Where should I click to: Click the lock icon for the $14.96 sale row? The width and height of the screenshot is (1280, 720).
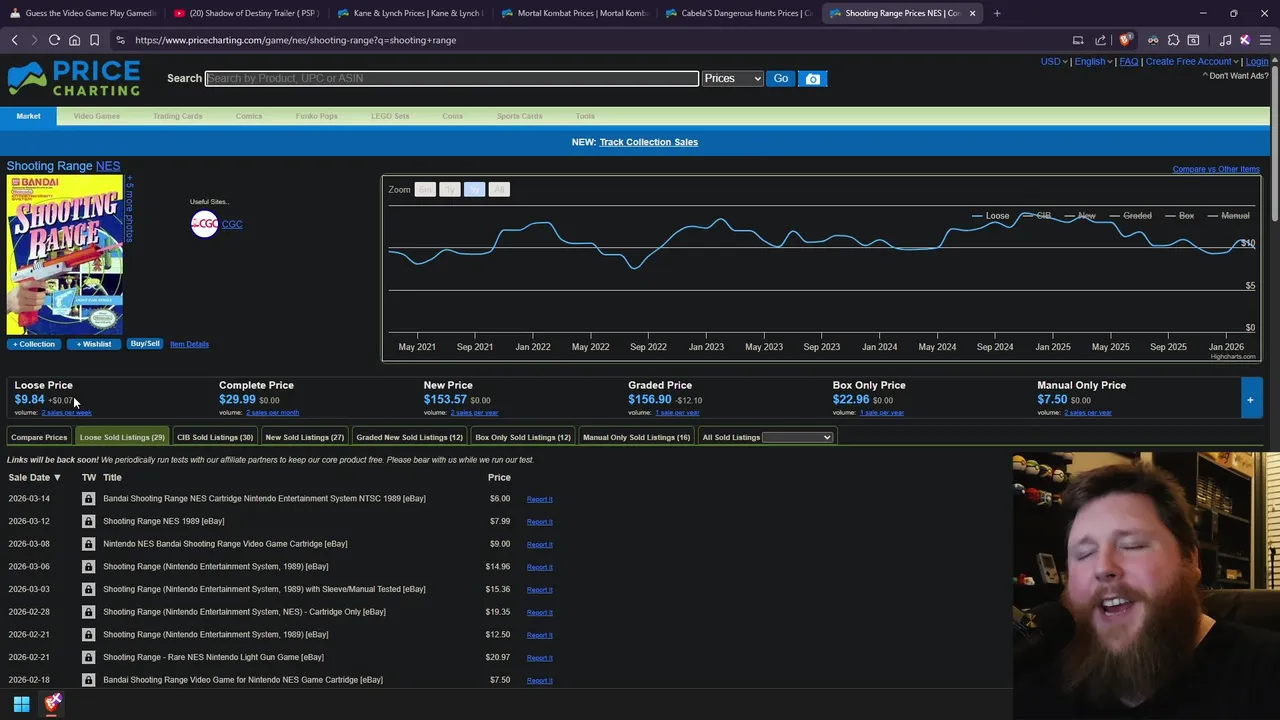(88, 567)
